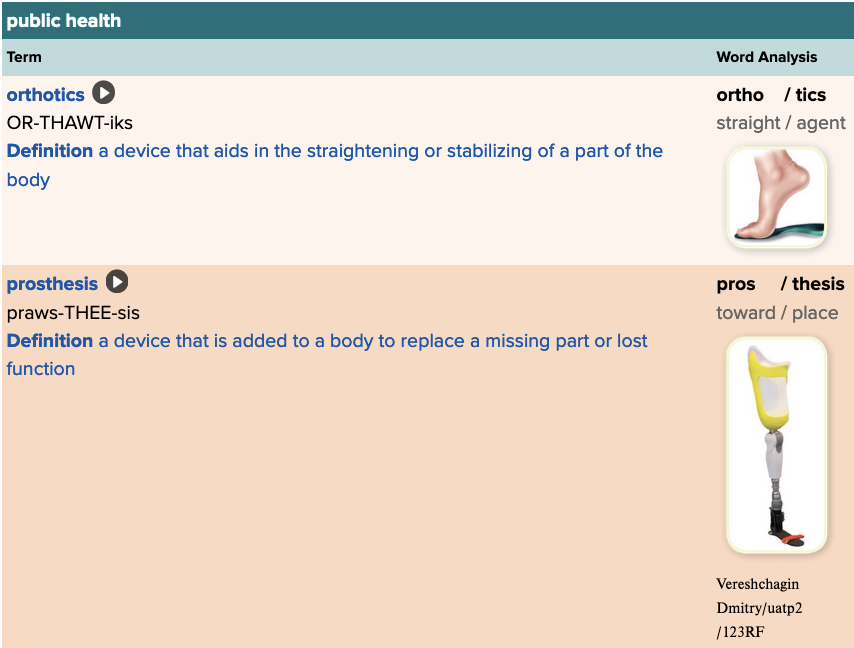Open the orthotics term link
Screen dimensions: 854x648
click(45, 95)
